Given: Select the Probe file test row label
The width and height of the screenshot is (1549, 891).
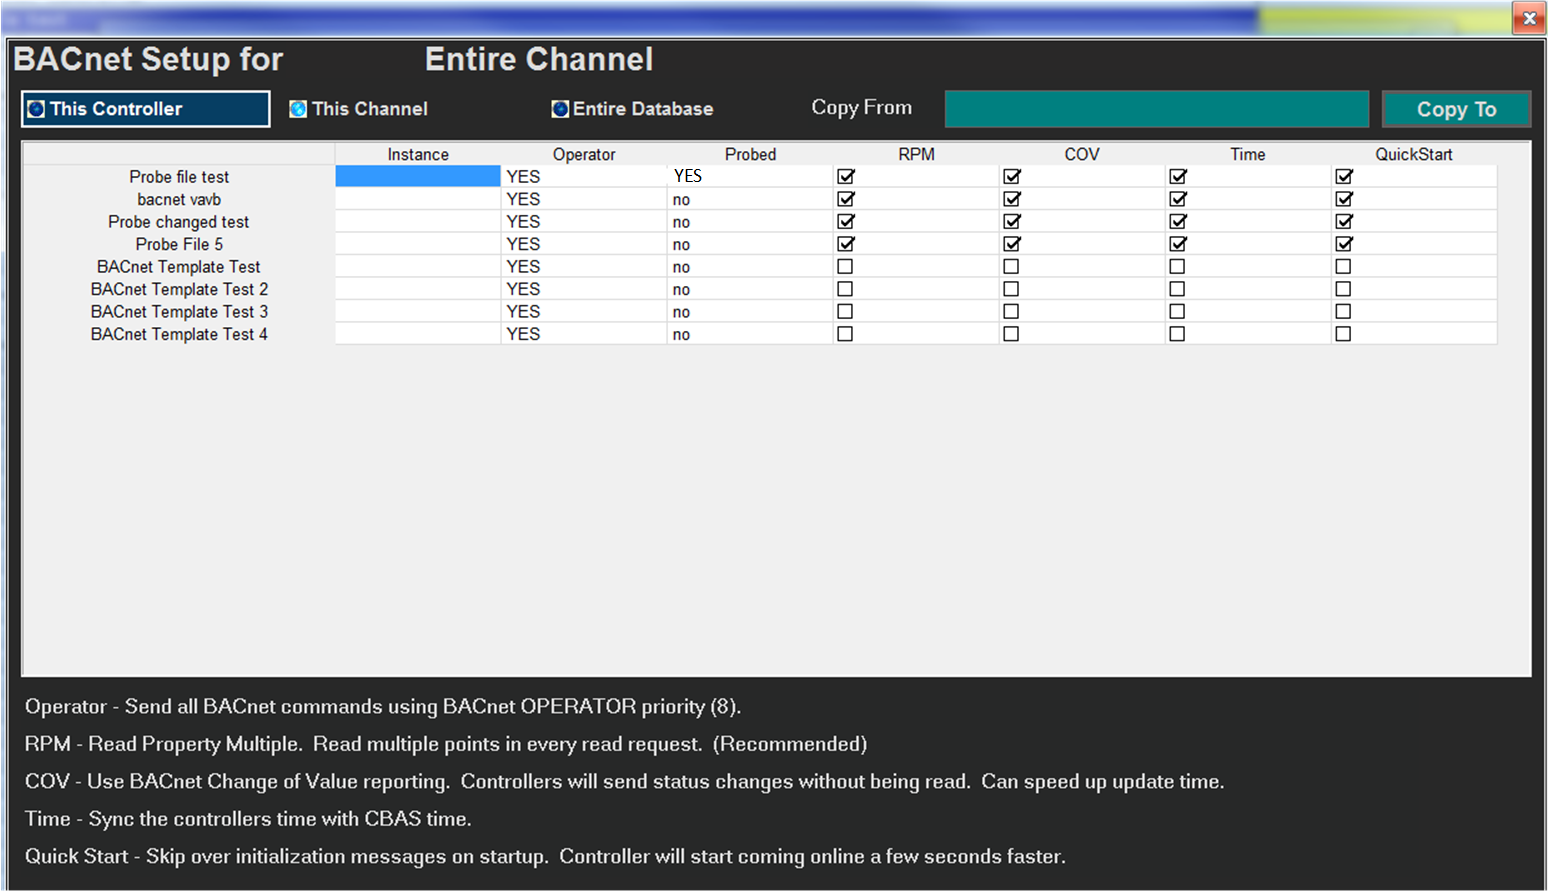Looking at the screenshot, I should click(x=179, y=177).
